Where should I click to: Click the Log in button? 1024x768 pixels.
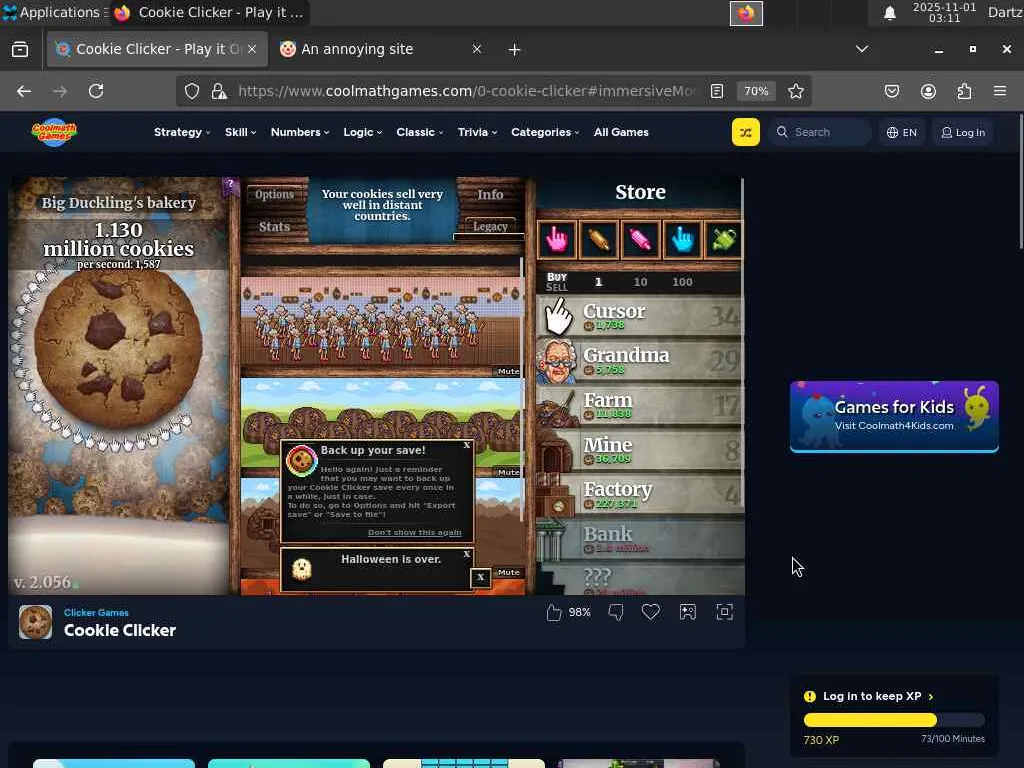point(963,133)
